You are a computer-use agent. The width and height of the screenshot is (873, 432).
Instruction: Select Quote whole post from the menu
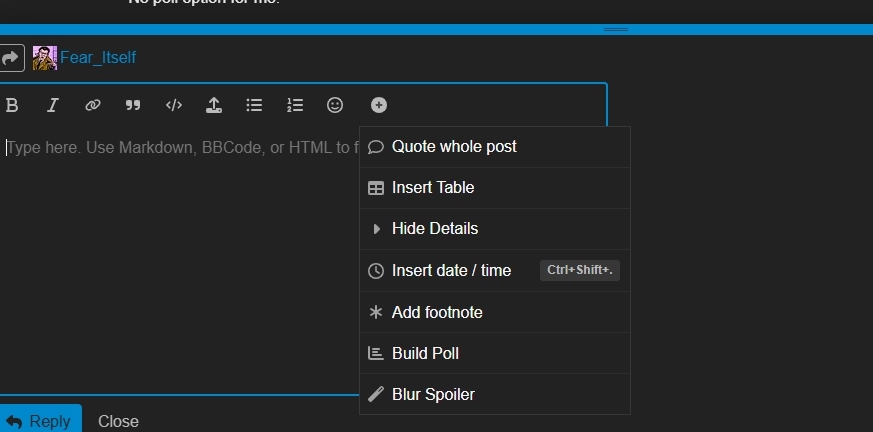pos(454,147)
